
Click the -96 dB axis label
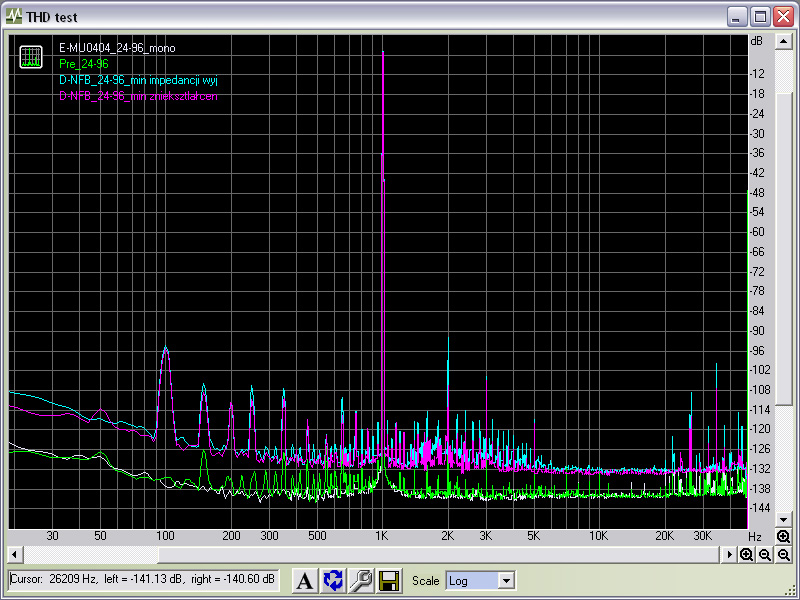[x=758, y=351]
